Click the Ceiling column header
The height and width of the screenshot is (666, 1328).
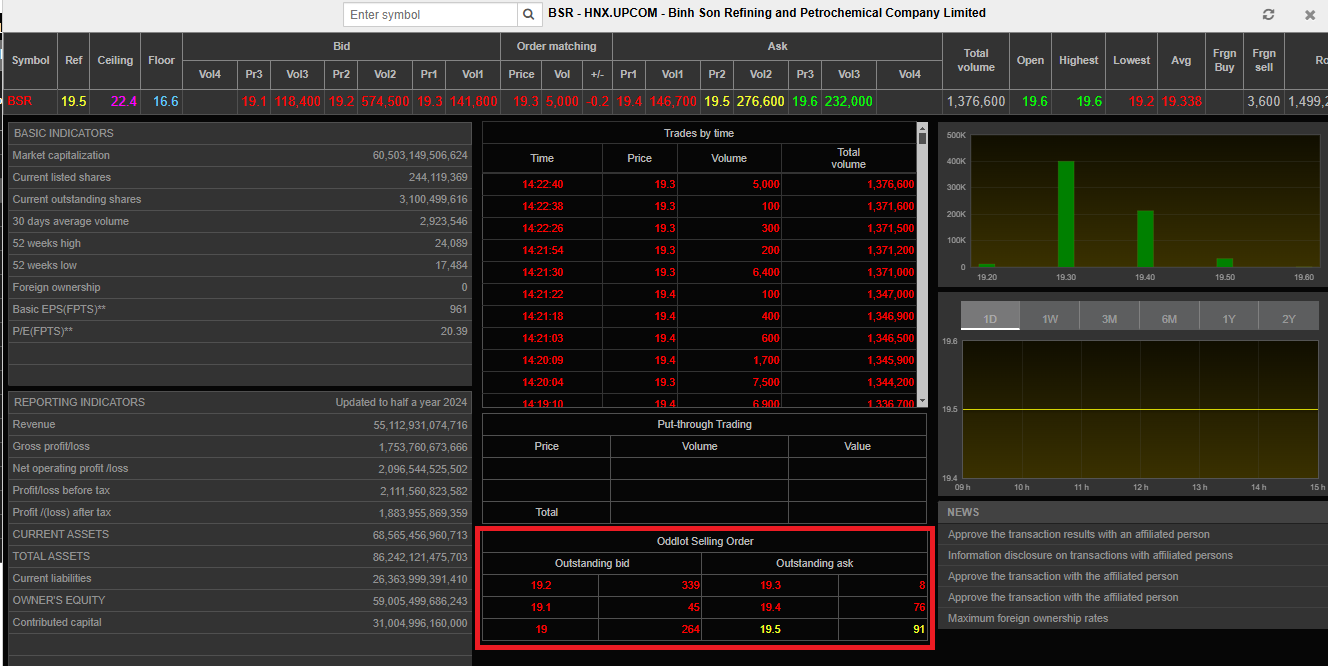pos(115,60)
